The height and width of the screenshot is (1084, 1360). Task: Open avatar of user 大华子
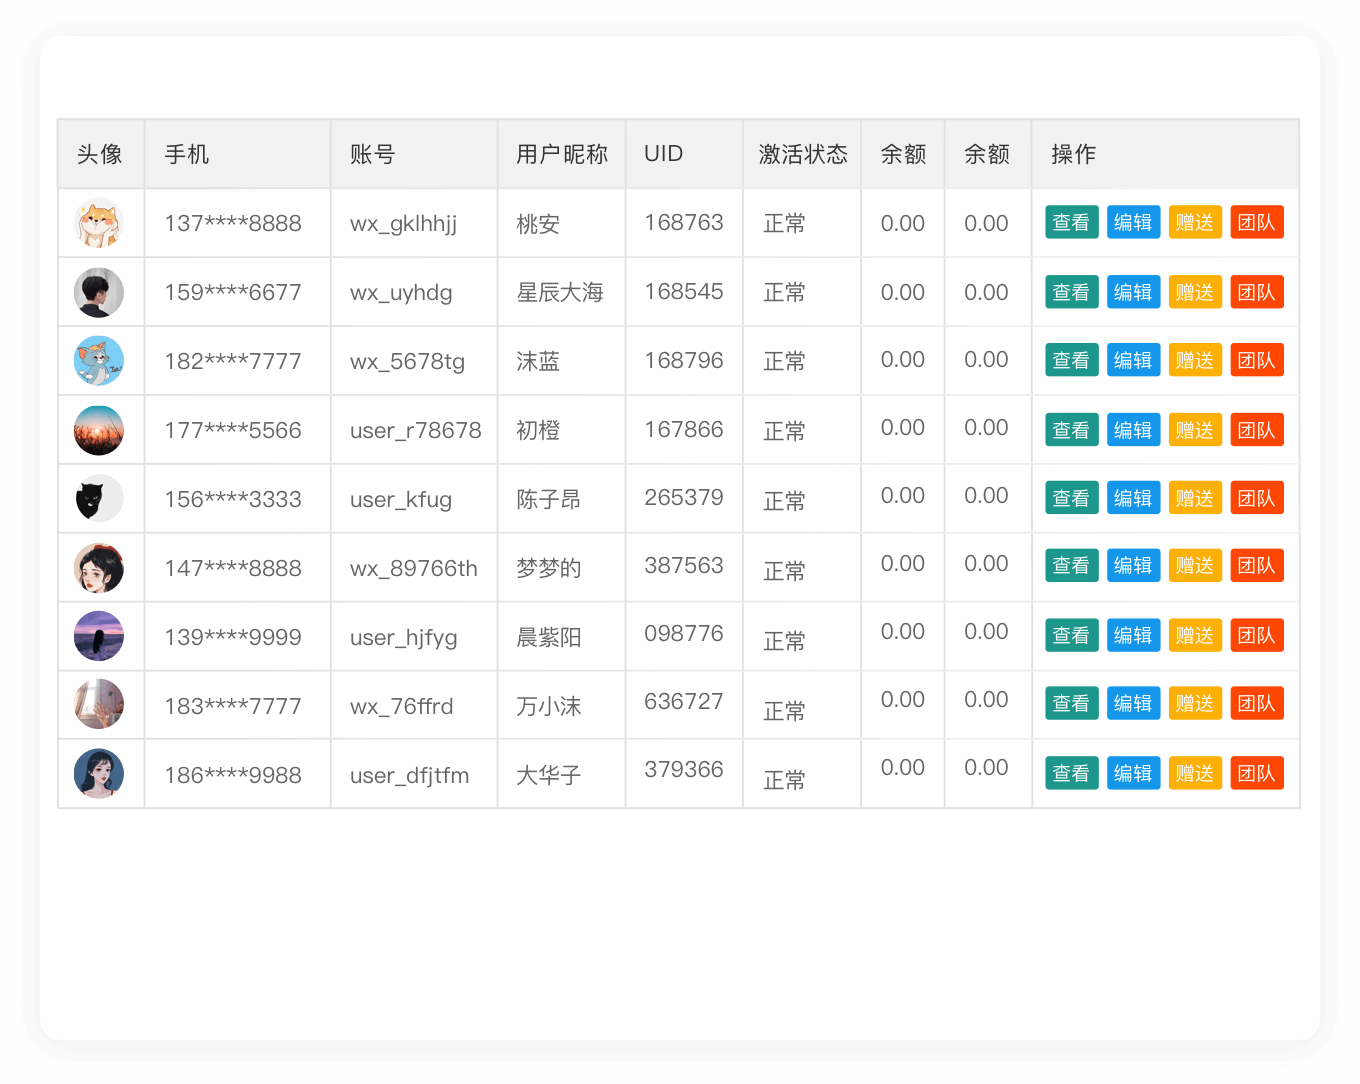(x=100, y=772)
